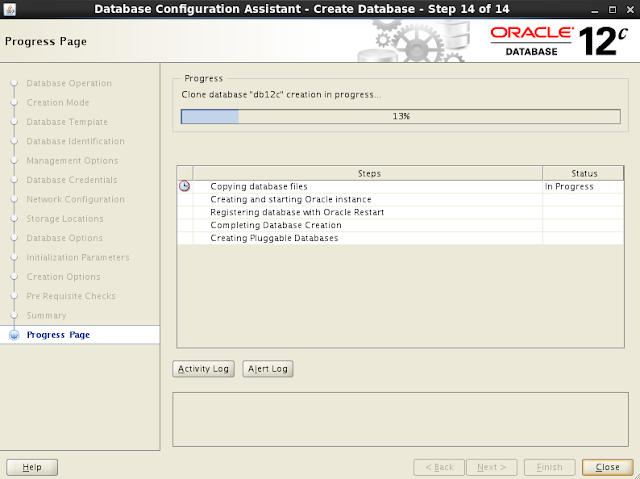640x479 pixels.
Task: Select the Database Options step
Action: (x=64, y=238)
